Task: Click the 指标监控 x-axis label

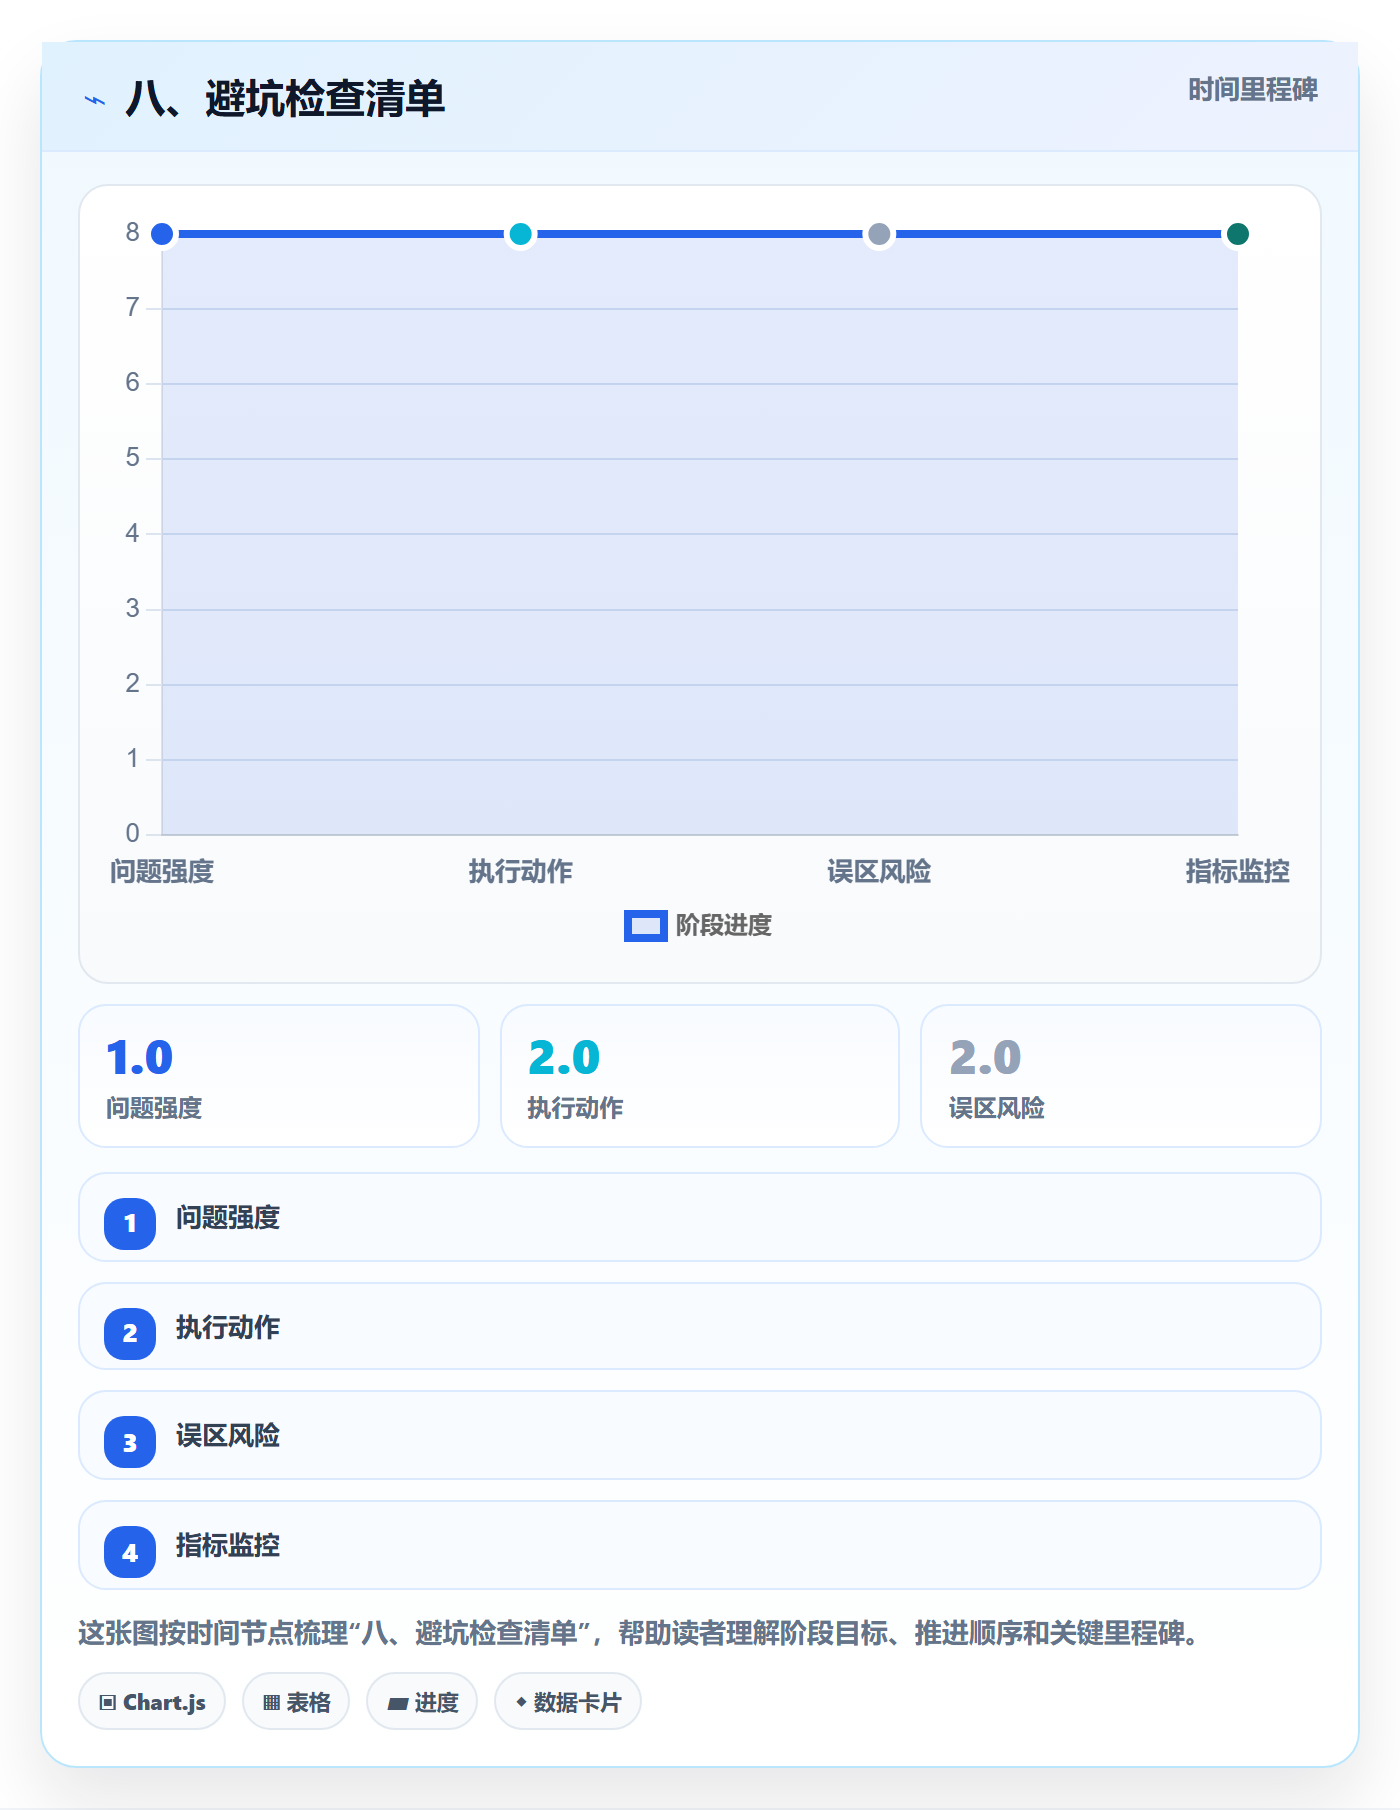Action: point(1237,872)
